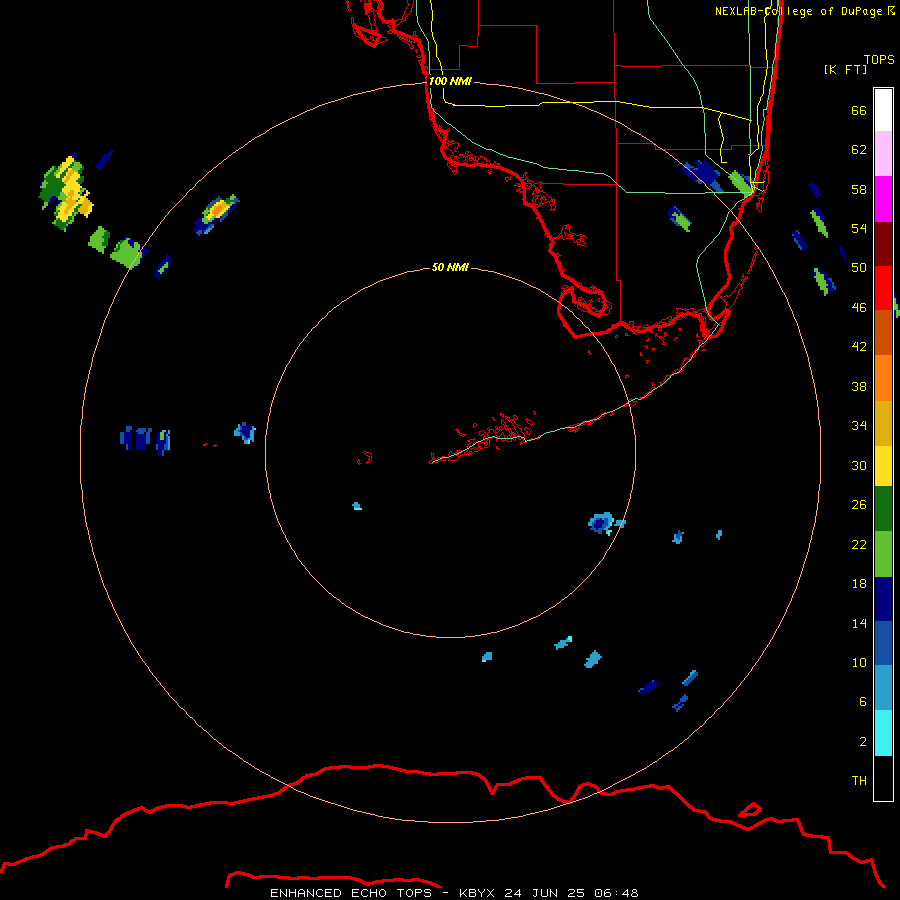
Task: Click the "62" scale value
Action: [859, 150]
